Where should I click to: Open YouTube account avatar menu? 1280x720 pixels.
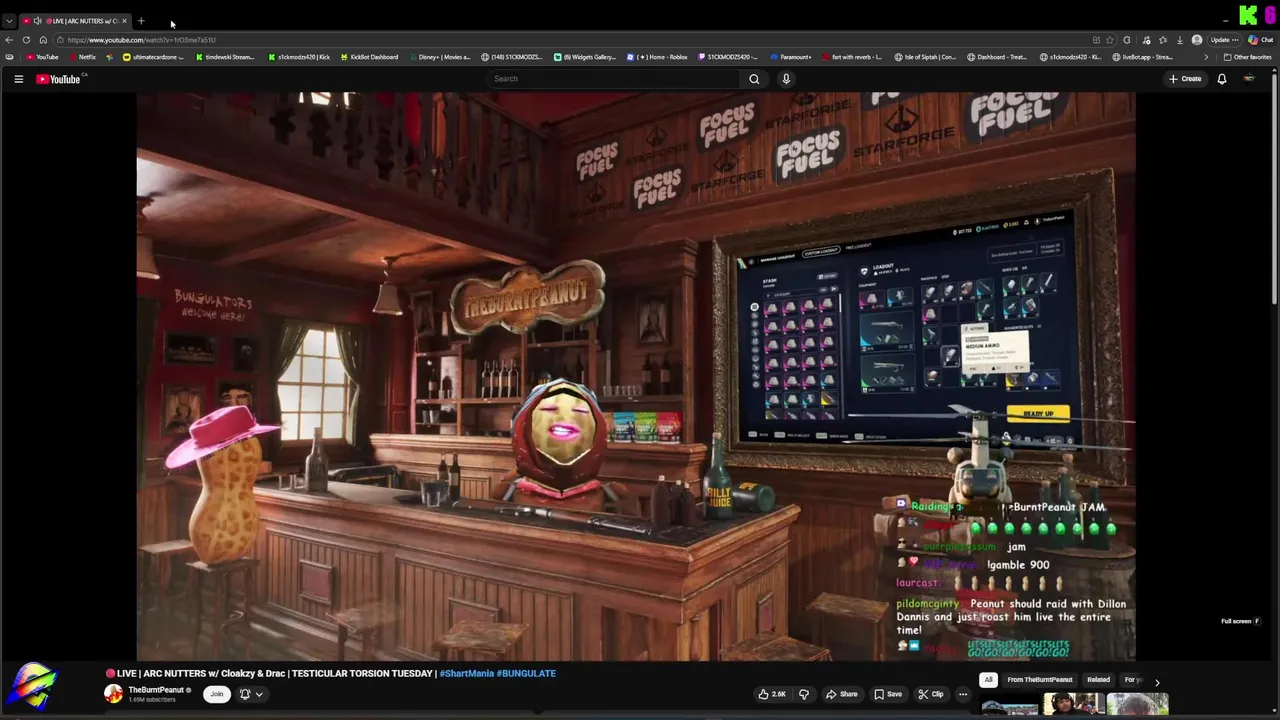tap(1249, 79)
